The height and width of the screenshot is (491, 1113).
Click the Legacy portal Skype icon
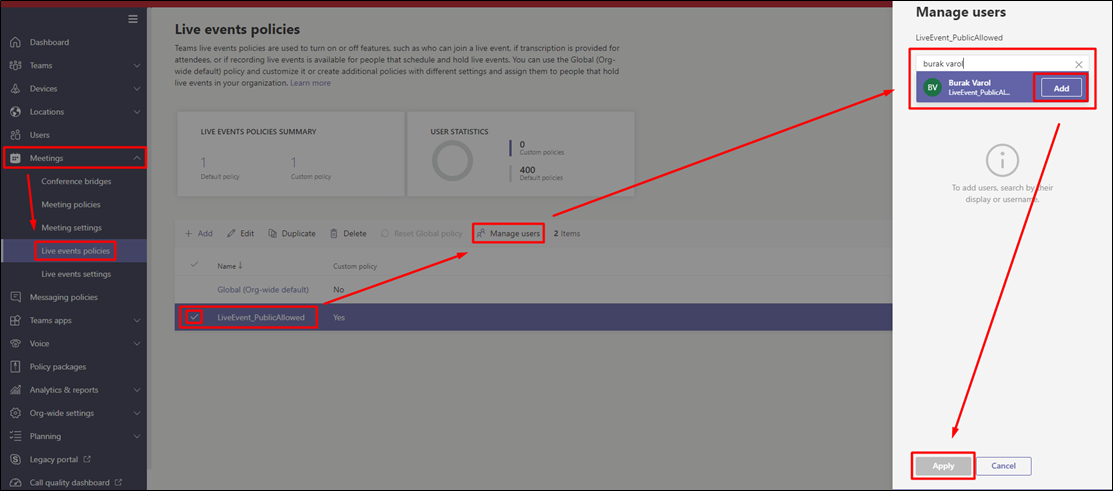tap(16, 460)
